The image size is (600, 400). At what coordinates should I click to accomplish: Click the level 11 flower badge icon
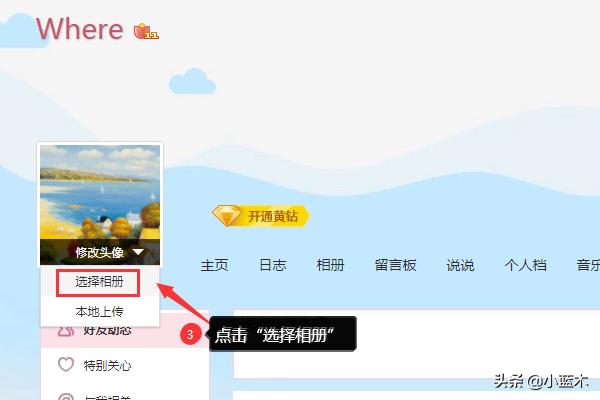(146, 31)
